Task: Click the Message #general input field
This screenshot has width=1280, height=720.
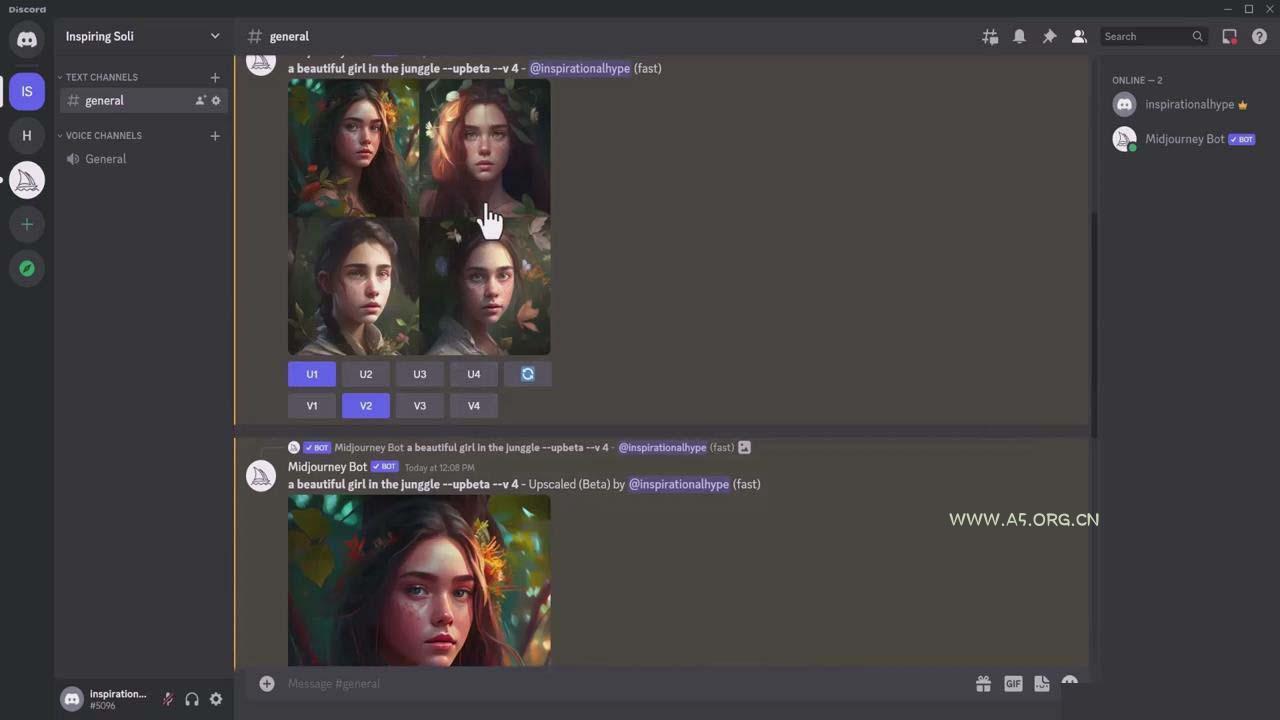Action: (x=600, y=684)
